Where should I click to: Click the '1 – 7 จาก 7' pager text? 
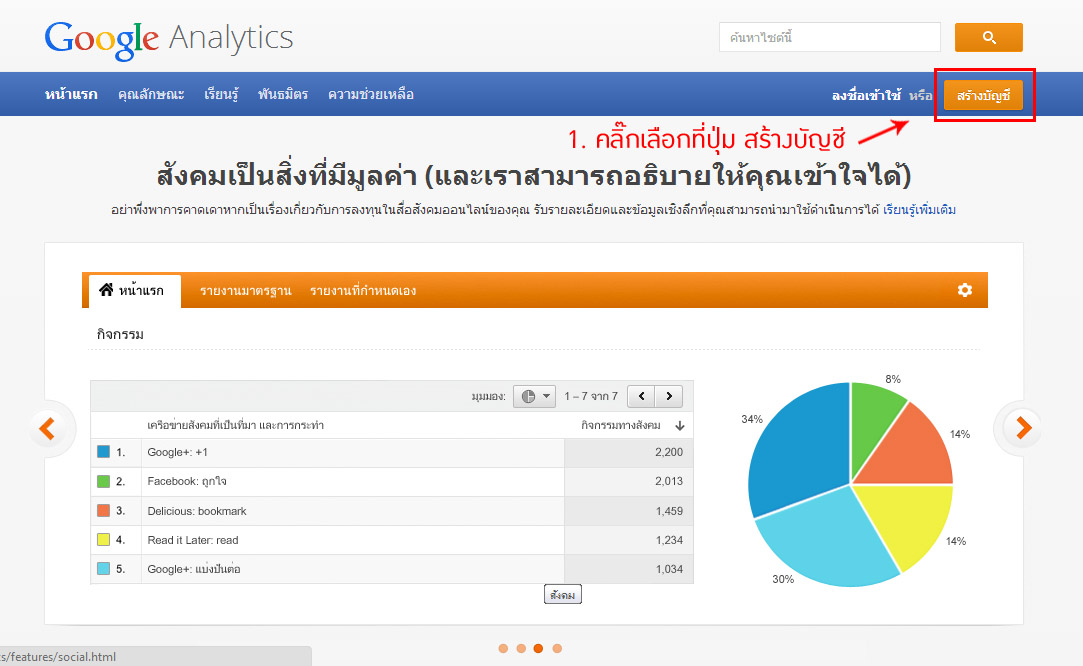click(591, 396)
